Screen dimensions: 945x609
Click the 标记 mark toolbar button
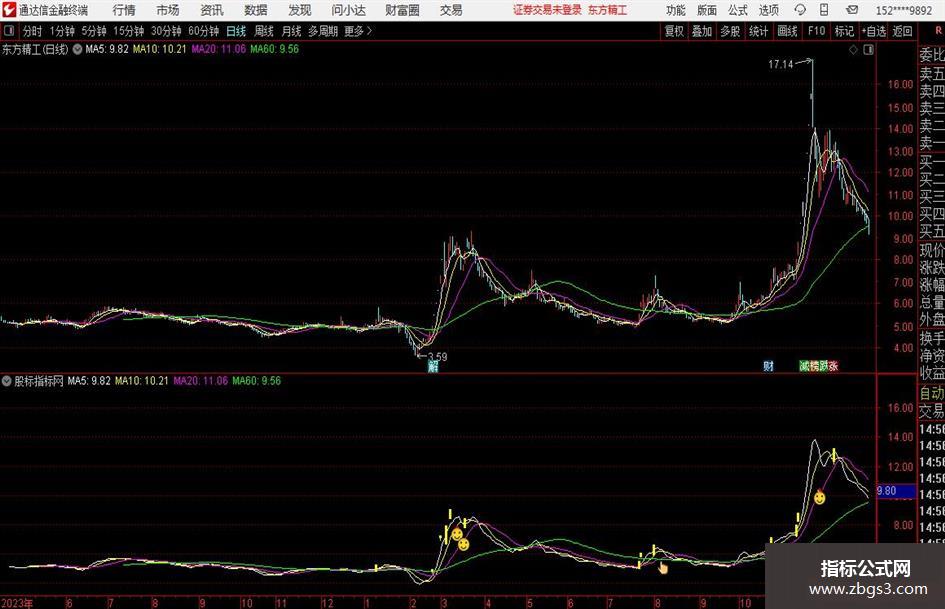pos(844,31)
